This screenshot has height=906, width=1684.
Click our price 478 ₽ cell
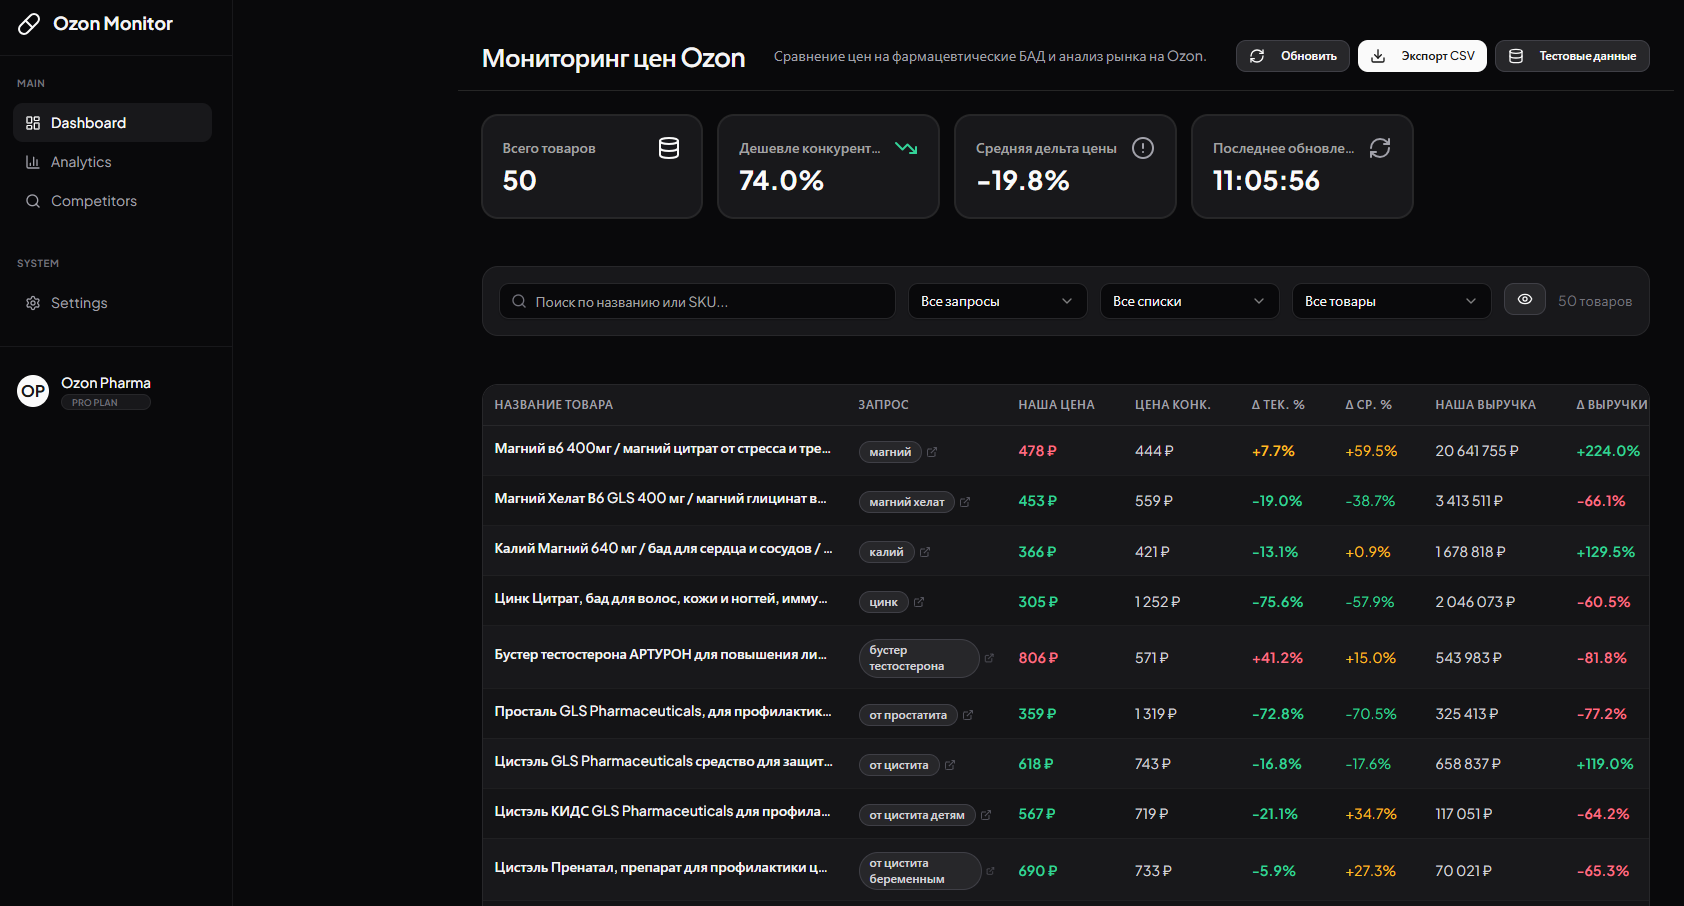pos(1038,452)
